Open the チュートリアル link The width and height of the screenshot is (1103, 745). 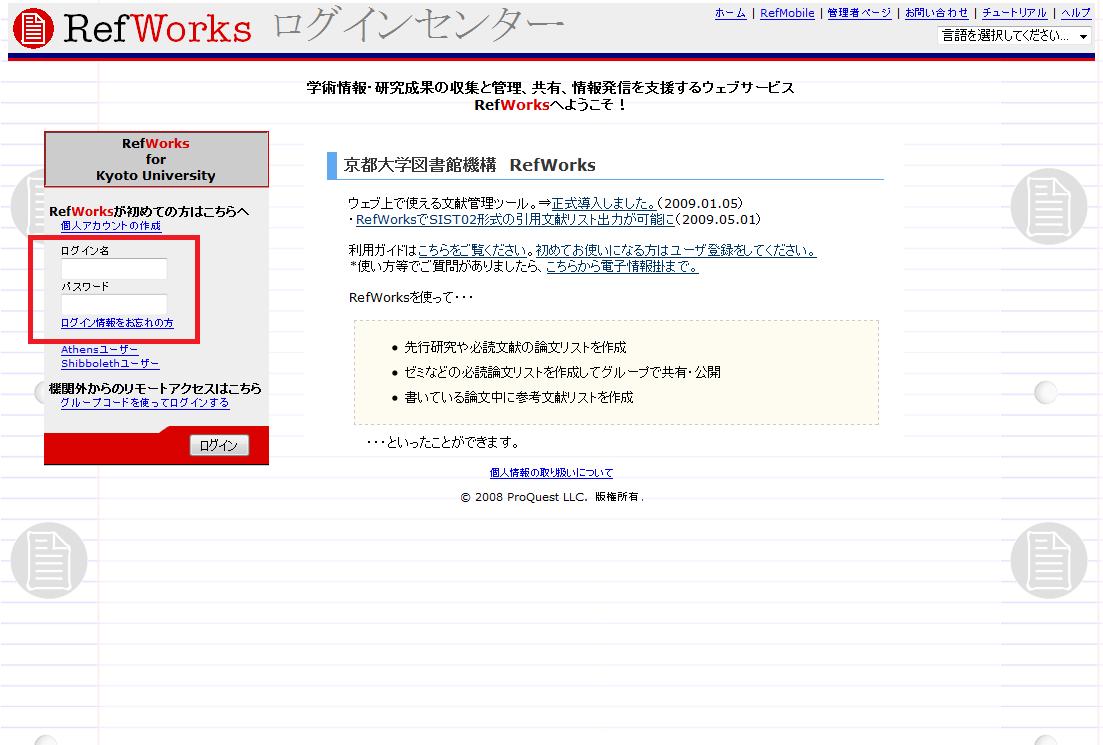pos(1014,13)
